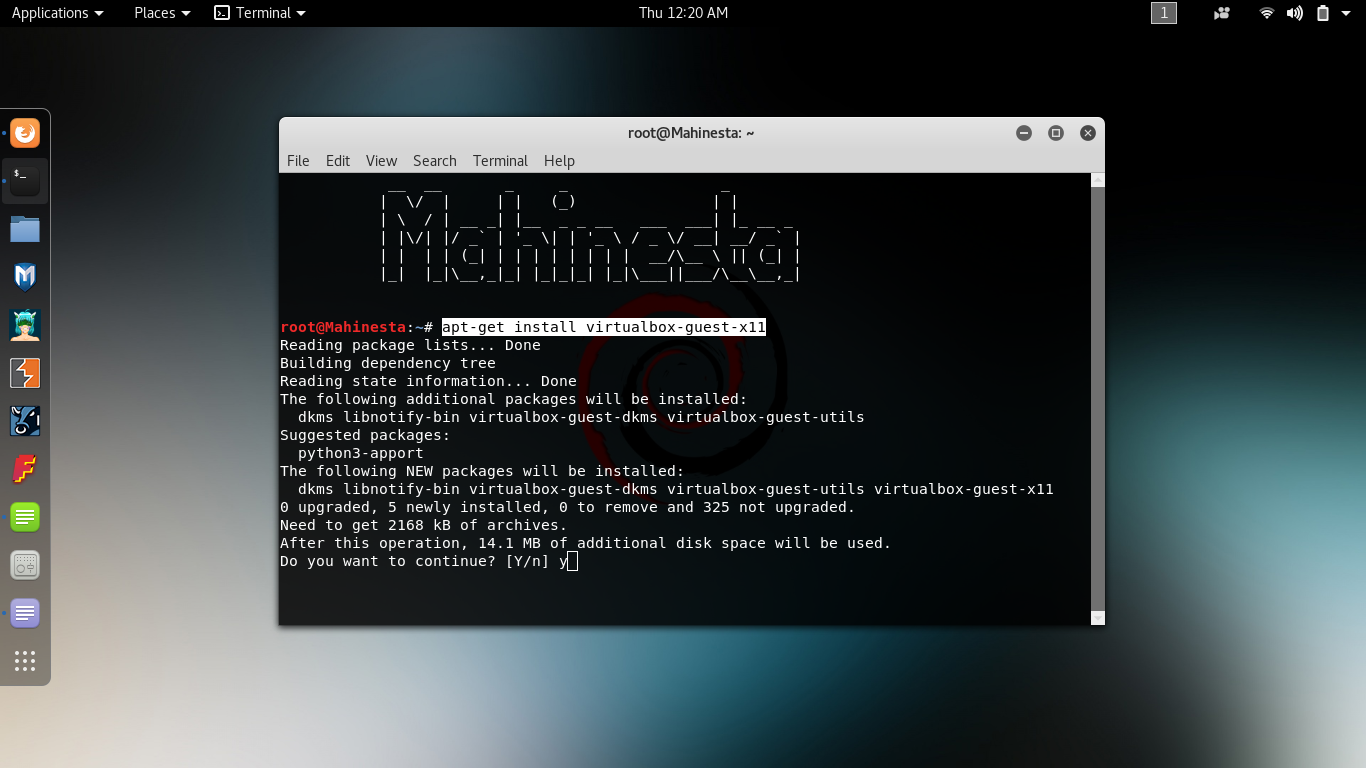Select workspace indicator 1
The height and width of the screenshot is (768, 1366).
coord(1164,13)
